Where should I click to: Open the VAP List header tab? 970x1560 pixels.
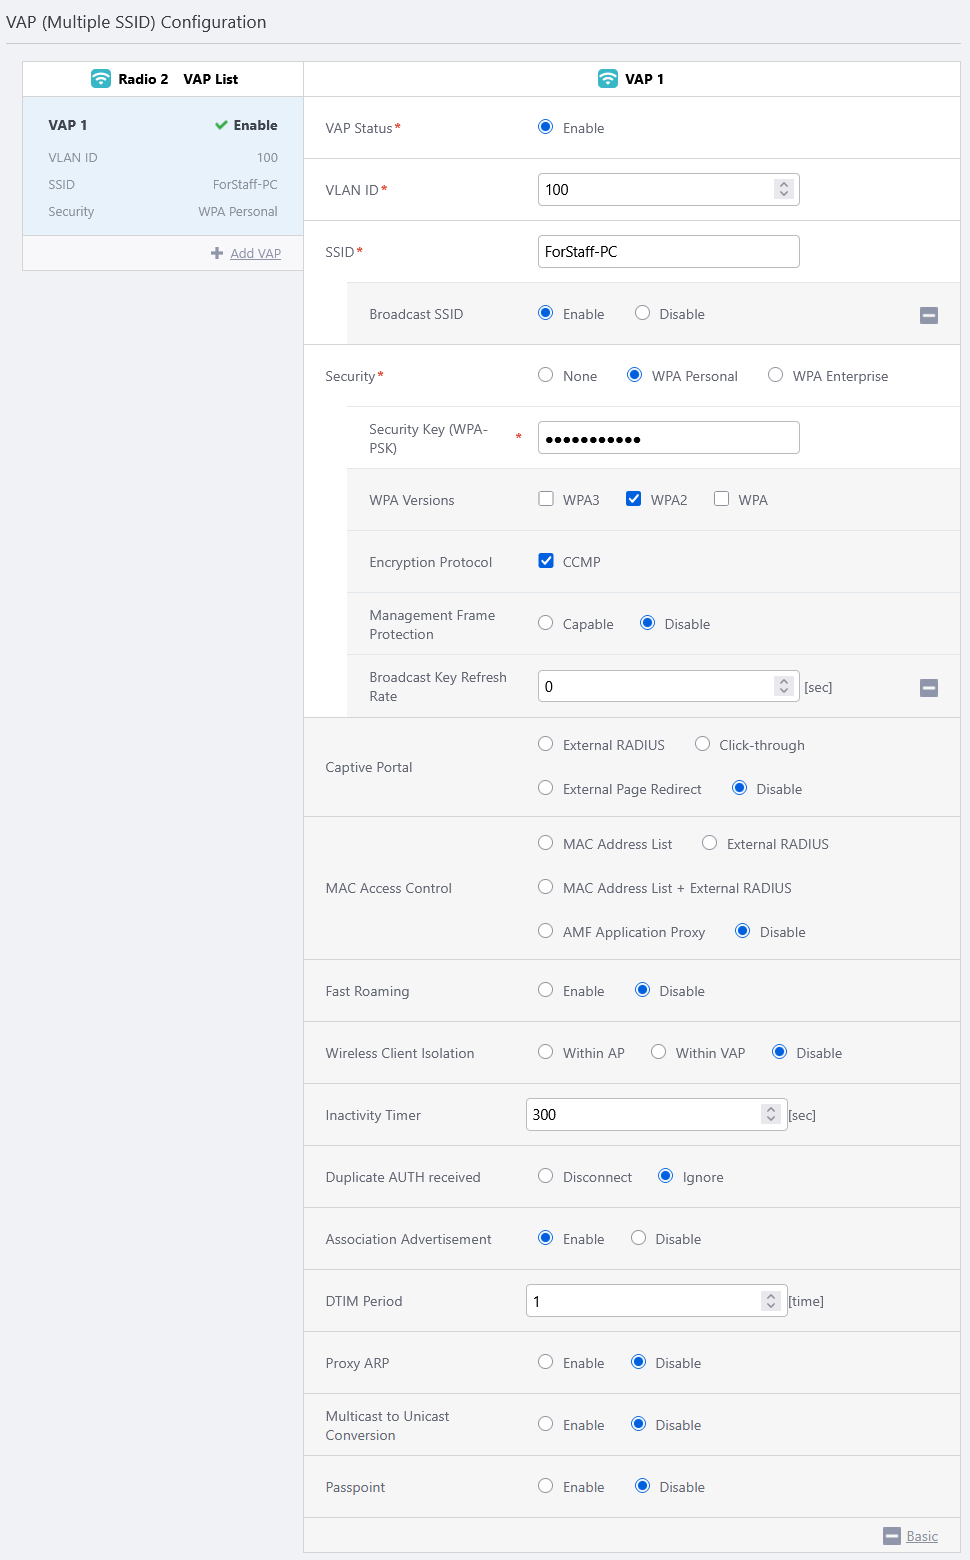click(x=210, y=79)
